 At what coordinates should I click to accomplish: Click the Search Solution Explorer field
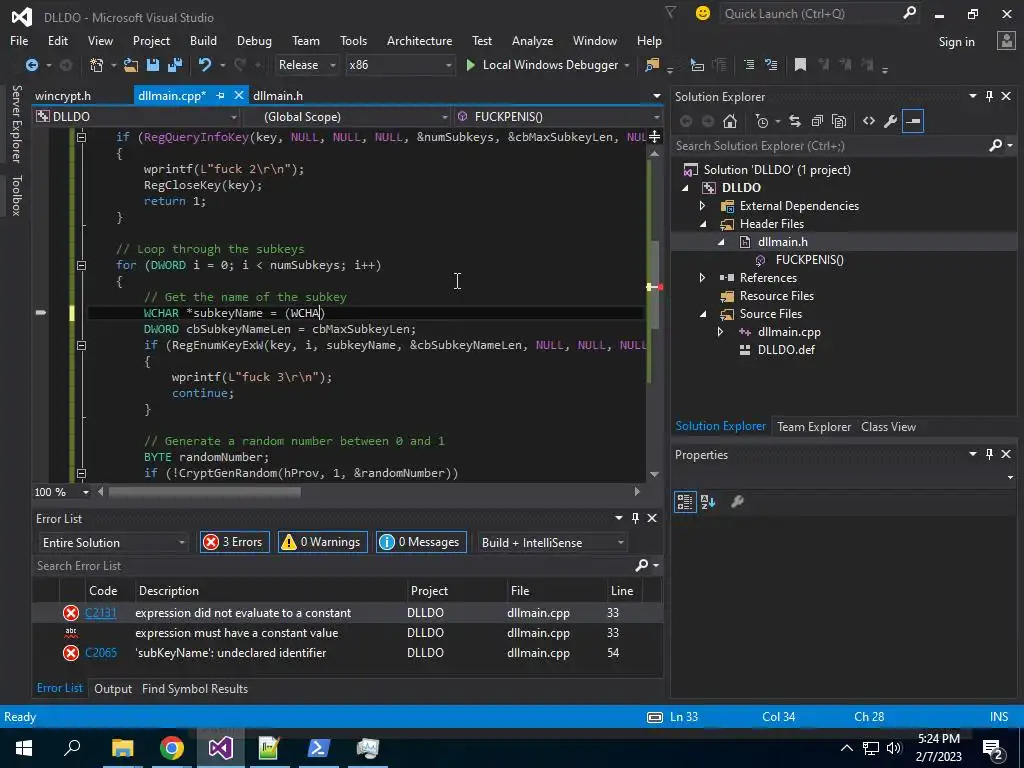pos(831,146)
